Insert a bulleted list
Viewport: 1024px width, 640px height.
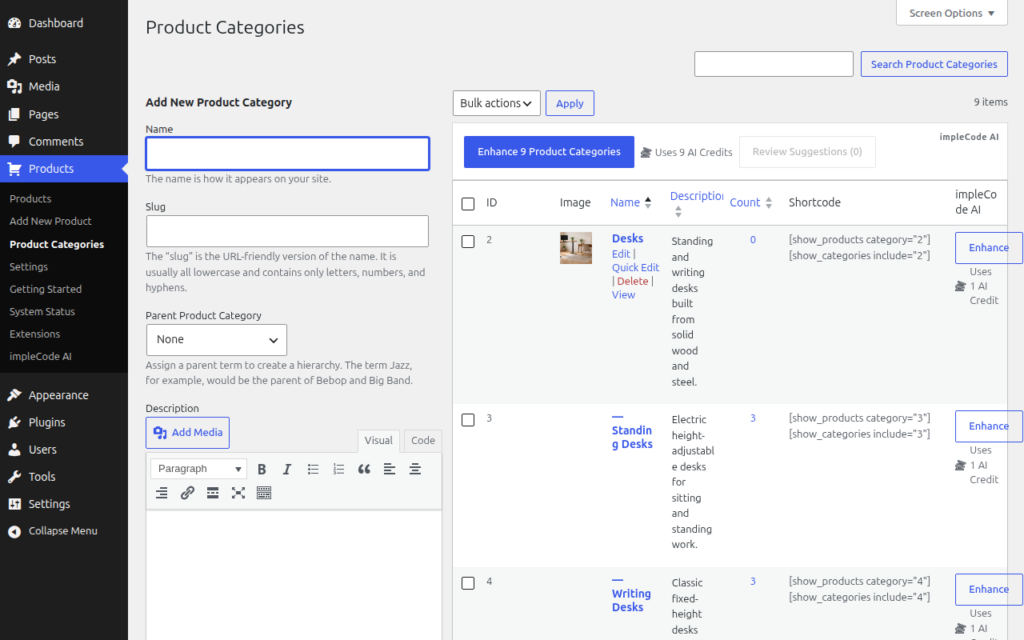pos(313,469)
